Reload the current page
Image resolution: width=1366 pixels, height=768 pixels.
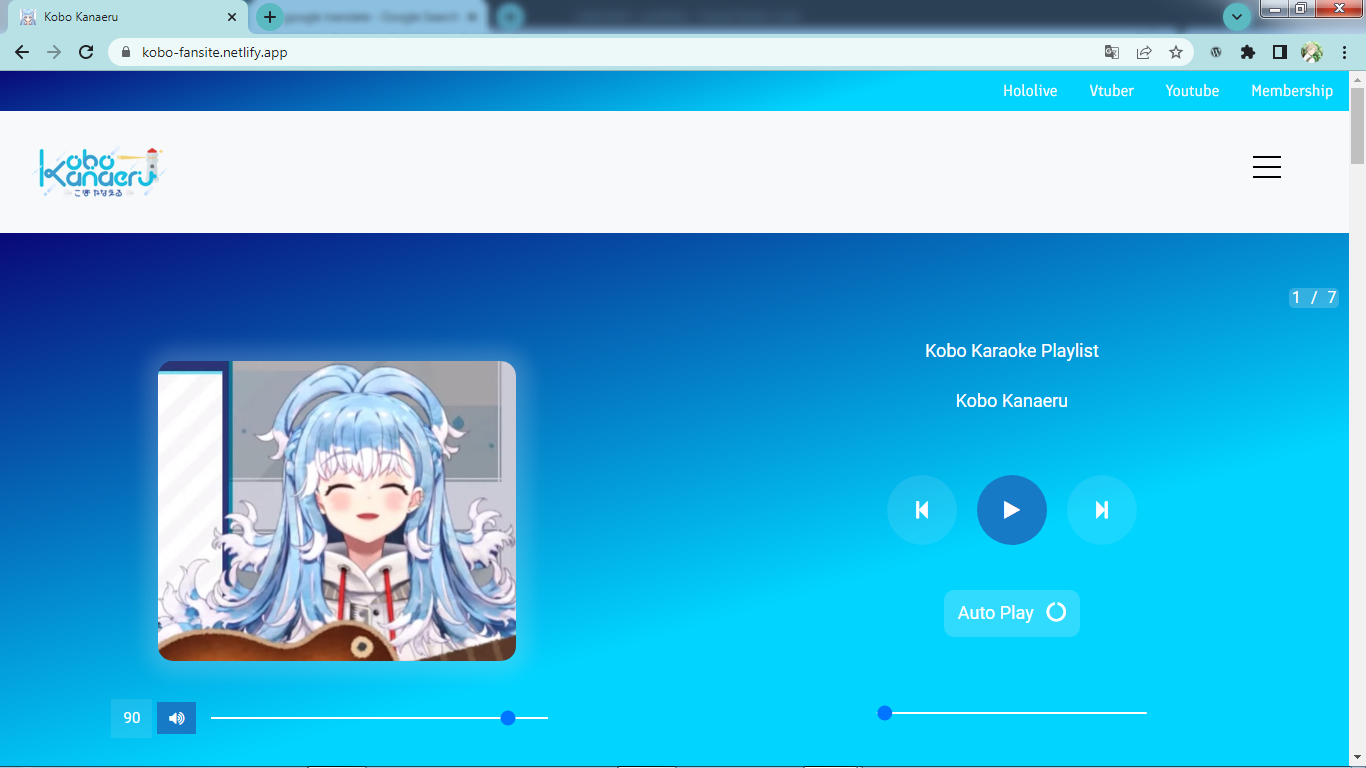coord(86,52)
